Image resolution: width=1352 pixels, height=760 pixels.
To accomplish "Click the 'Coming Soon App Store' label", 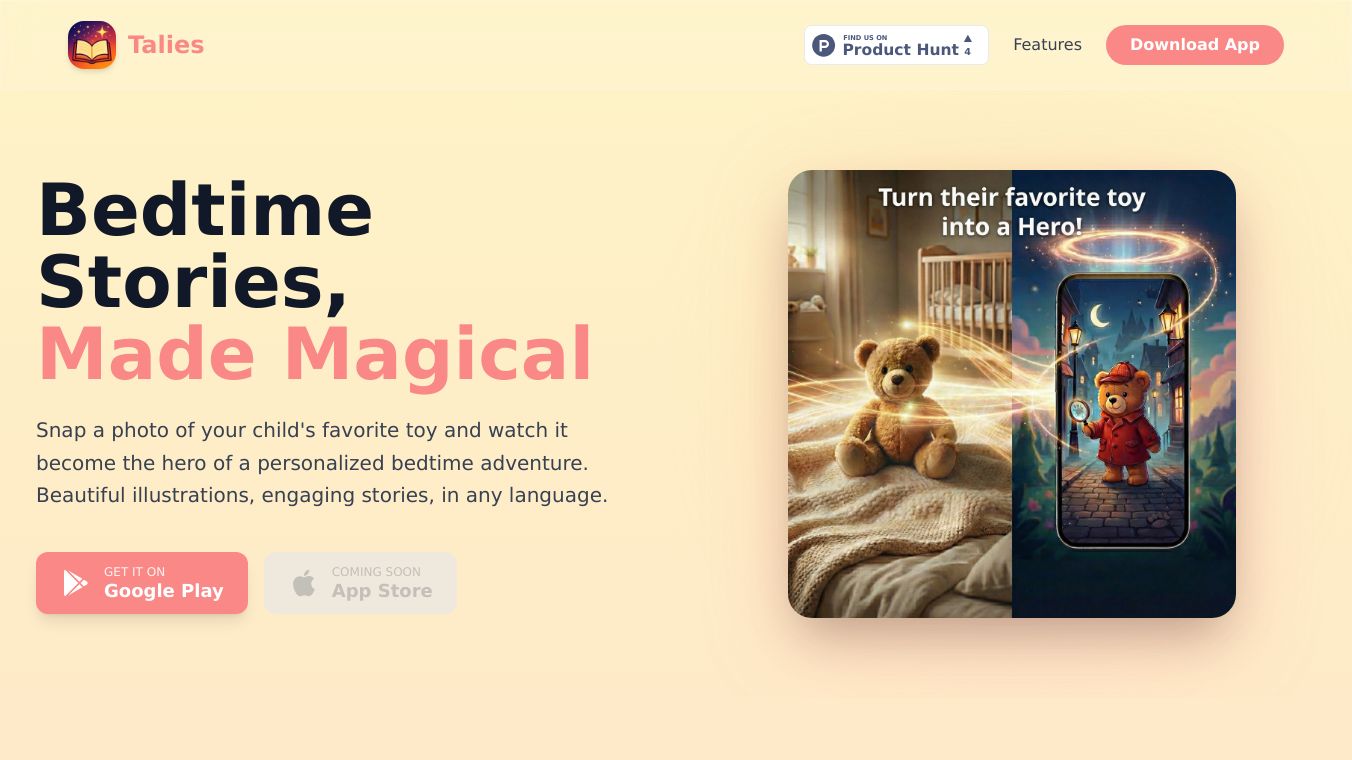I will [382, 582].
